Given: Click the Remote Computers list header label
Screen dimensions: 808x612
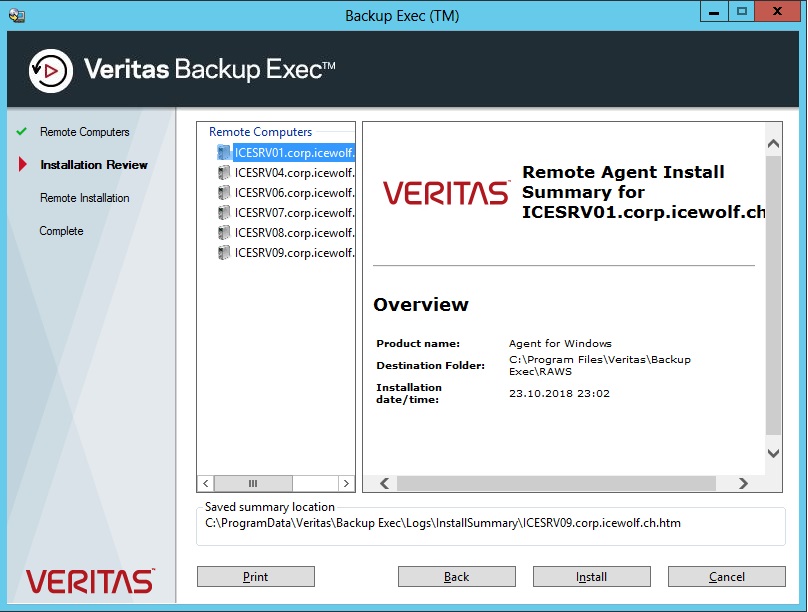Looking at the screenshot, I should coord(260,132).
